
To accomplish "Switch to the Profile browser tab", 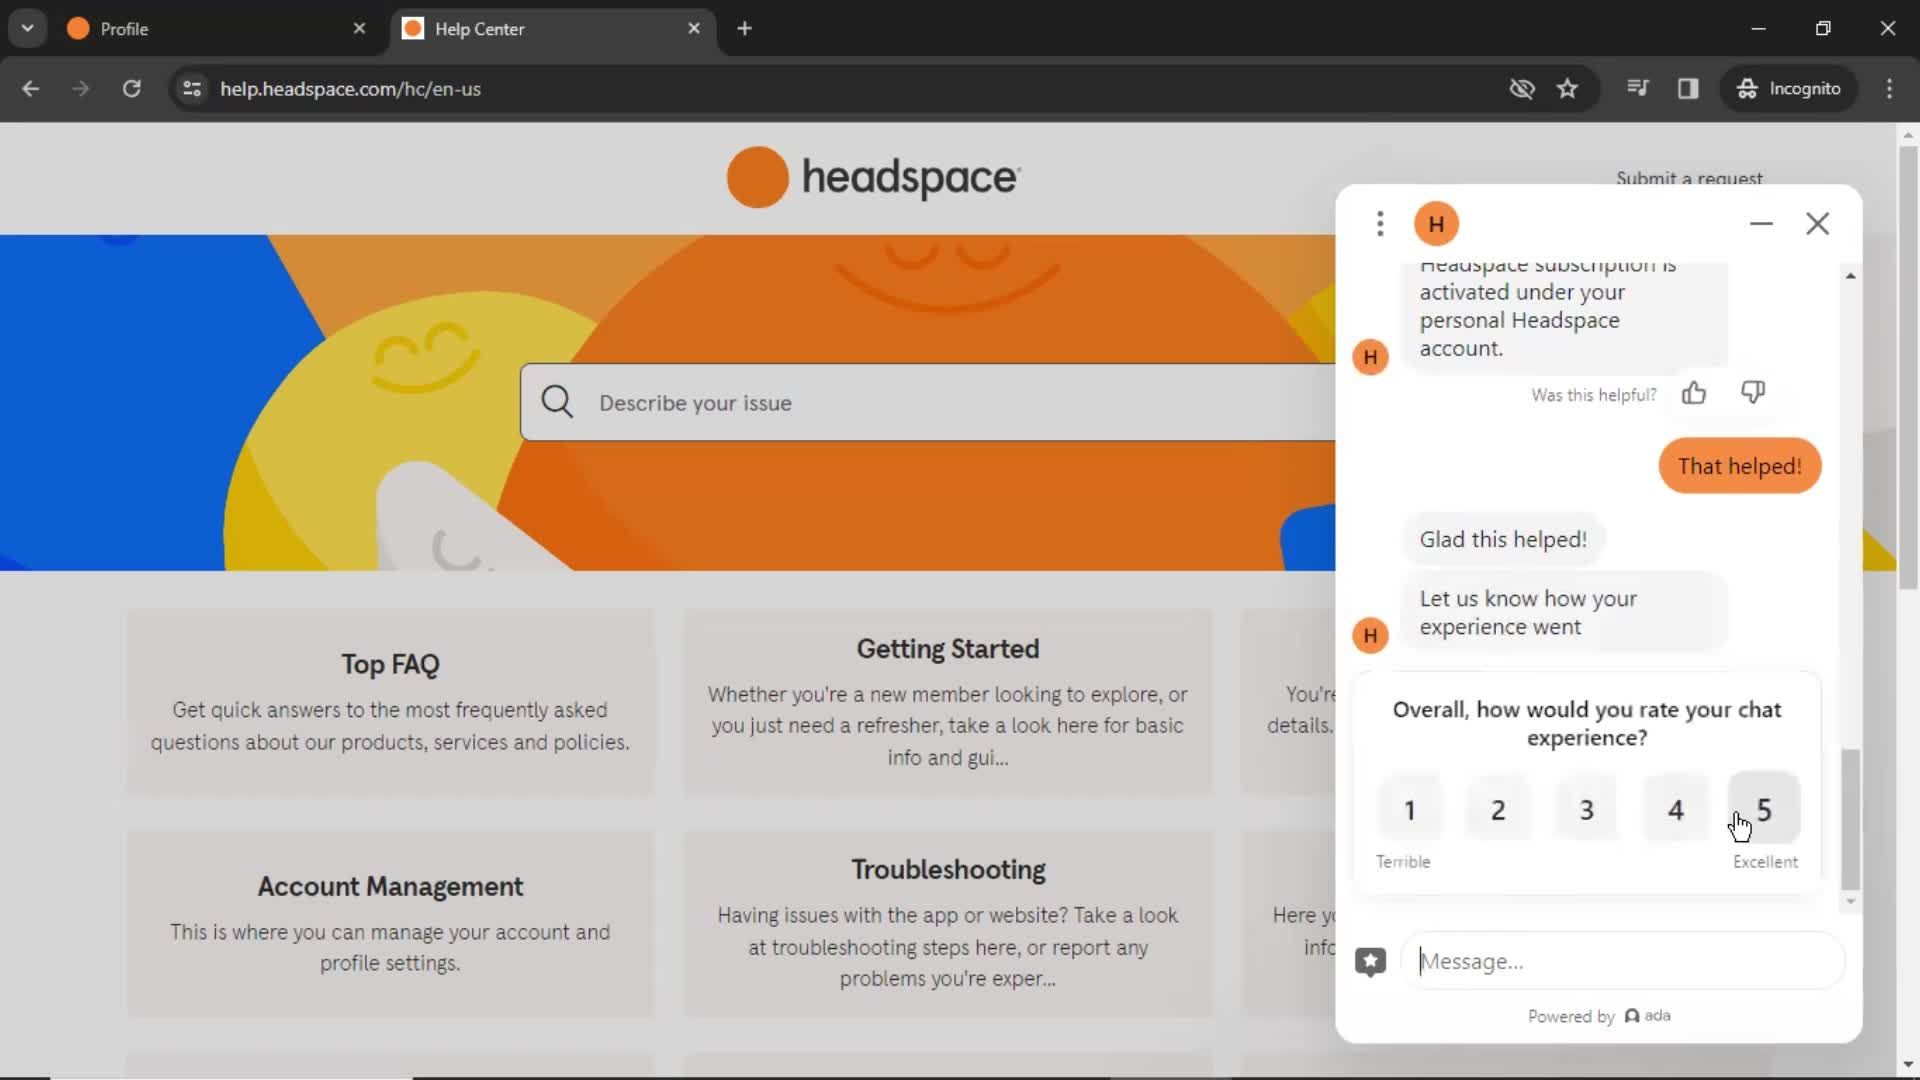I will click(x=215, y=29).
